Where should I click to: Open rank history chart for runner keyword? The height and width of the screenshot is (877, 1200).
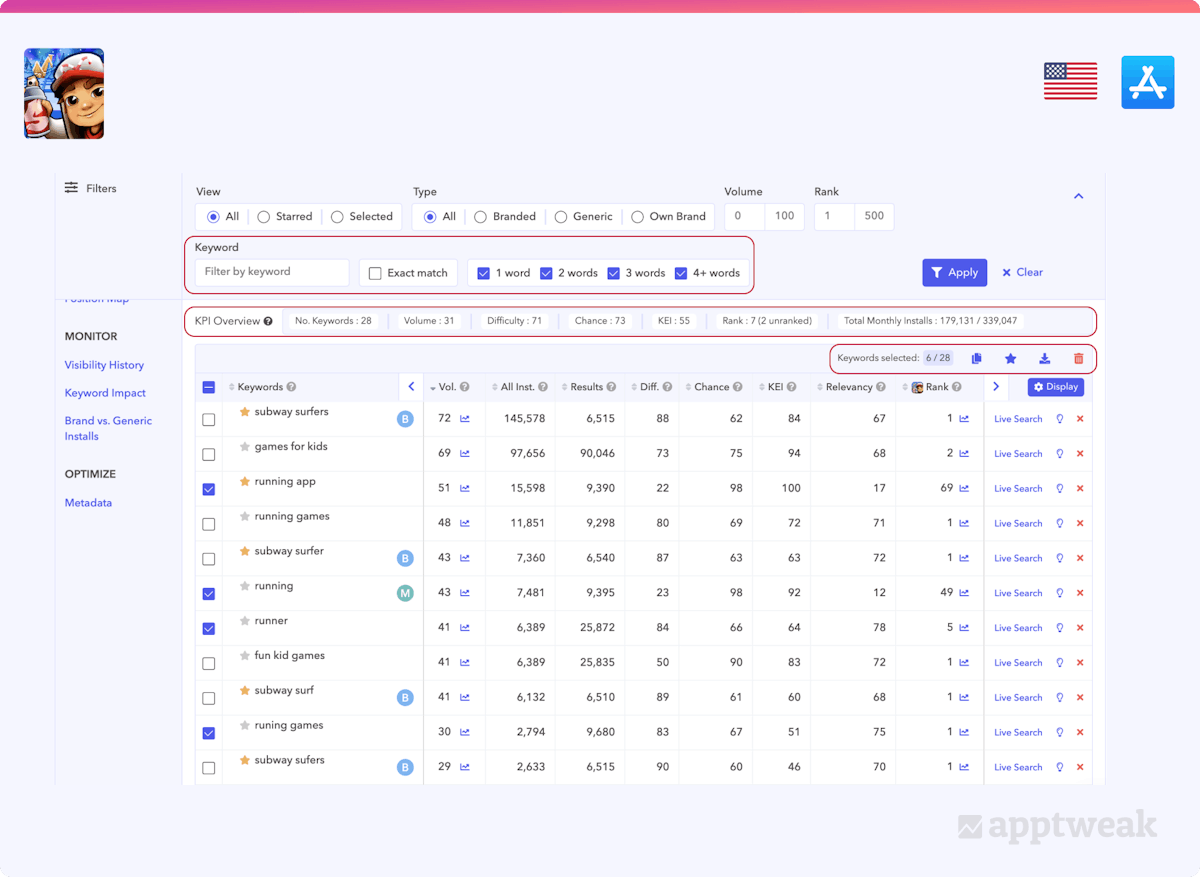coord(964,628)
